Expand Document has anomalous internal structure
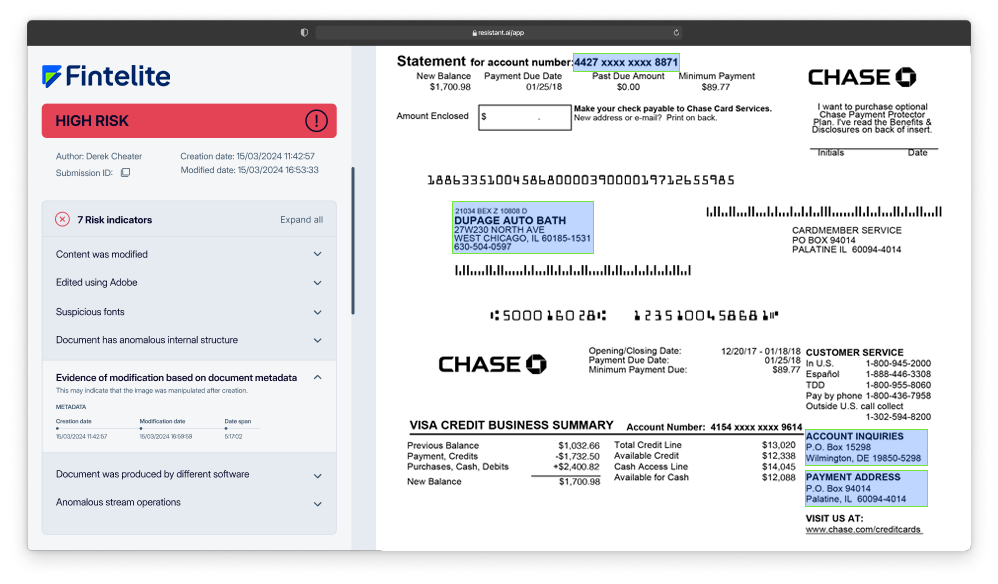This screenshot has height=584, width=998. (318, 340)
